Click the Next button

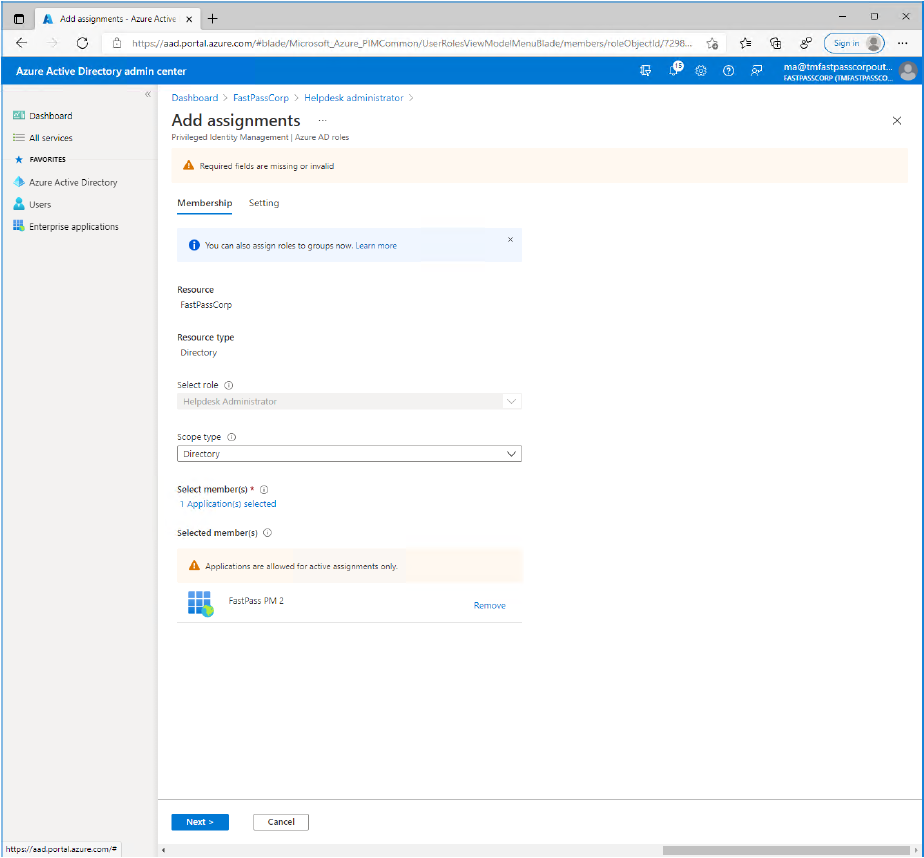click(200, 822)
